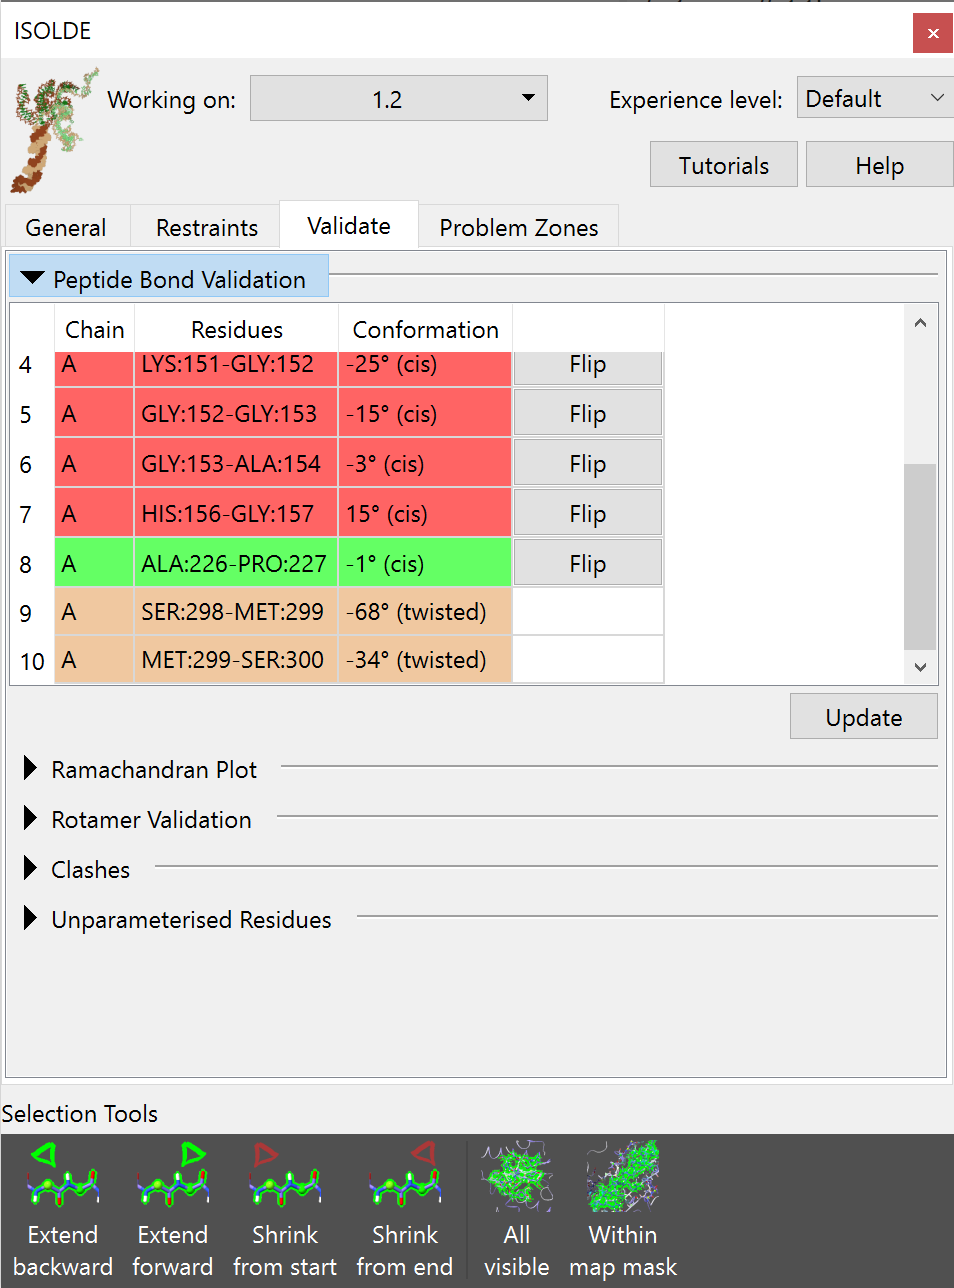Click the ISOLDE protein logo image
Image resolution: width=954 pixels, height=1288 pixels.
tap(54, 130)
